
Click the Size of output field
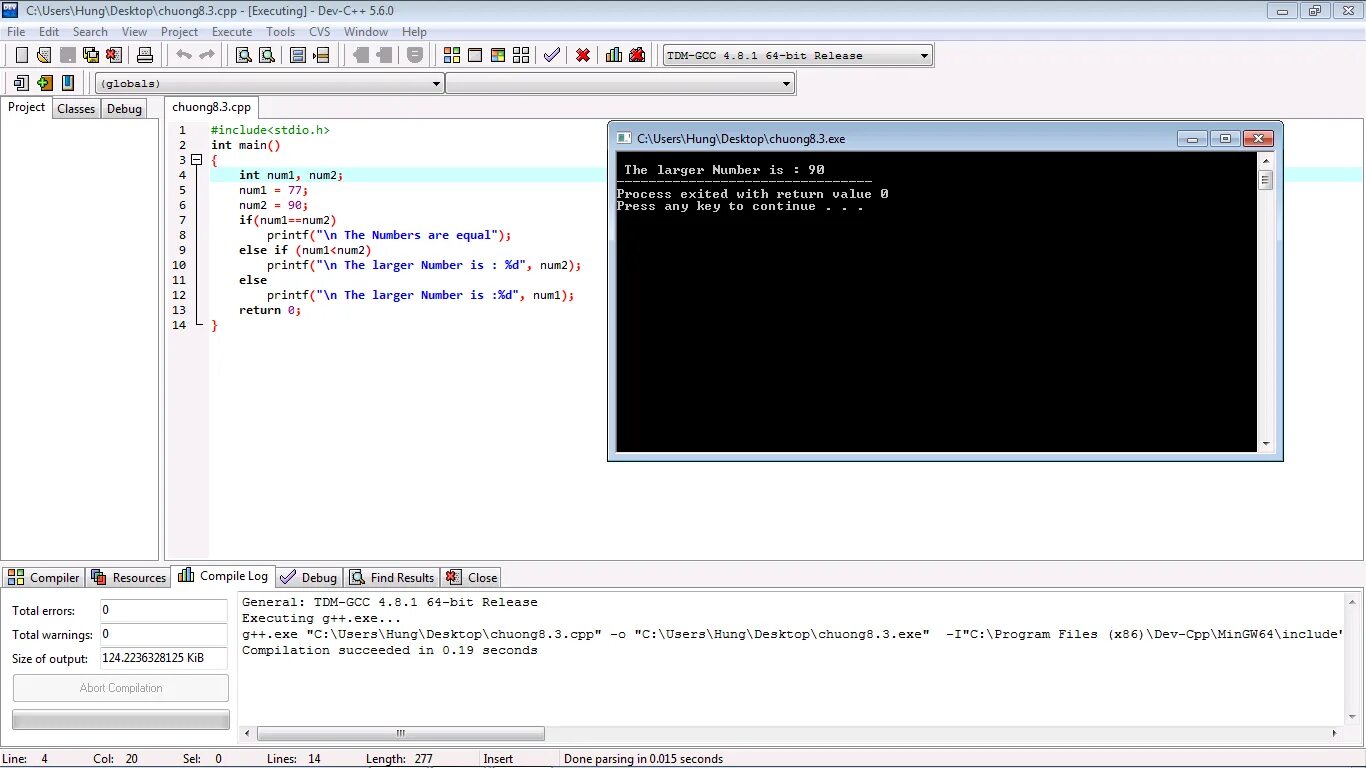tap(164, 658)
